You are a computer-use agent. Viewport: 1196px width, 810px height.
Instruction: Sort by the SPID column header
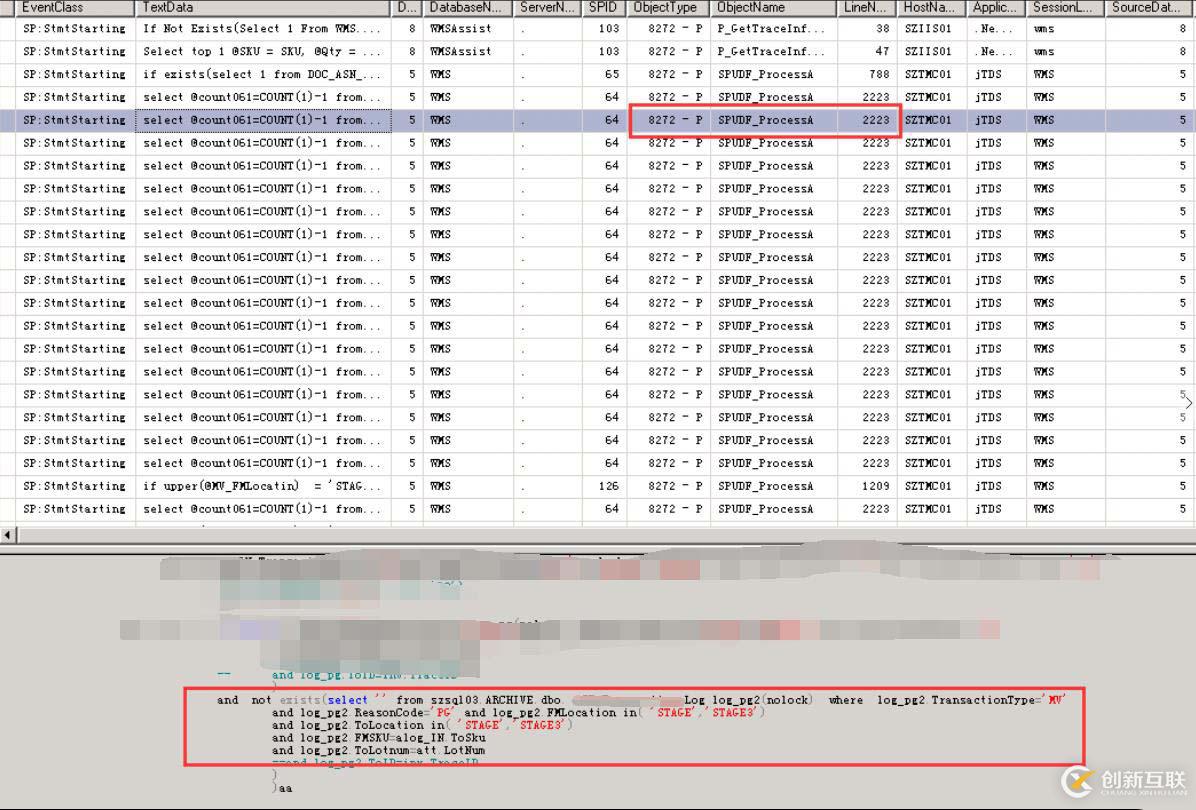pos(604,8)
